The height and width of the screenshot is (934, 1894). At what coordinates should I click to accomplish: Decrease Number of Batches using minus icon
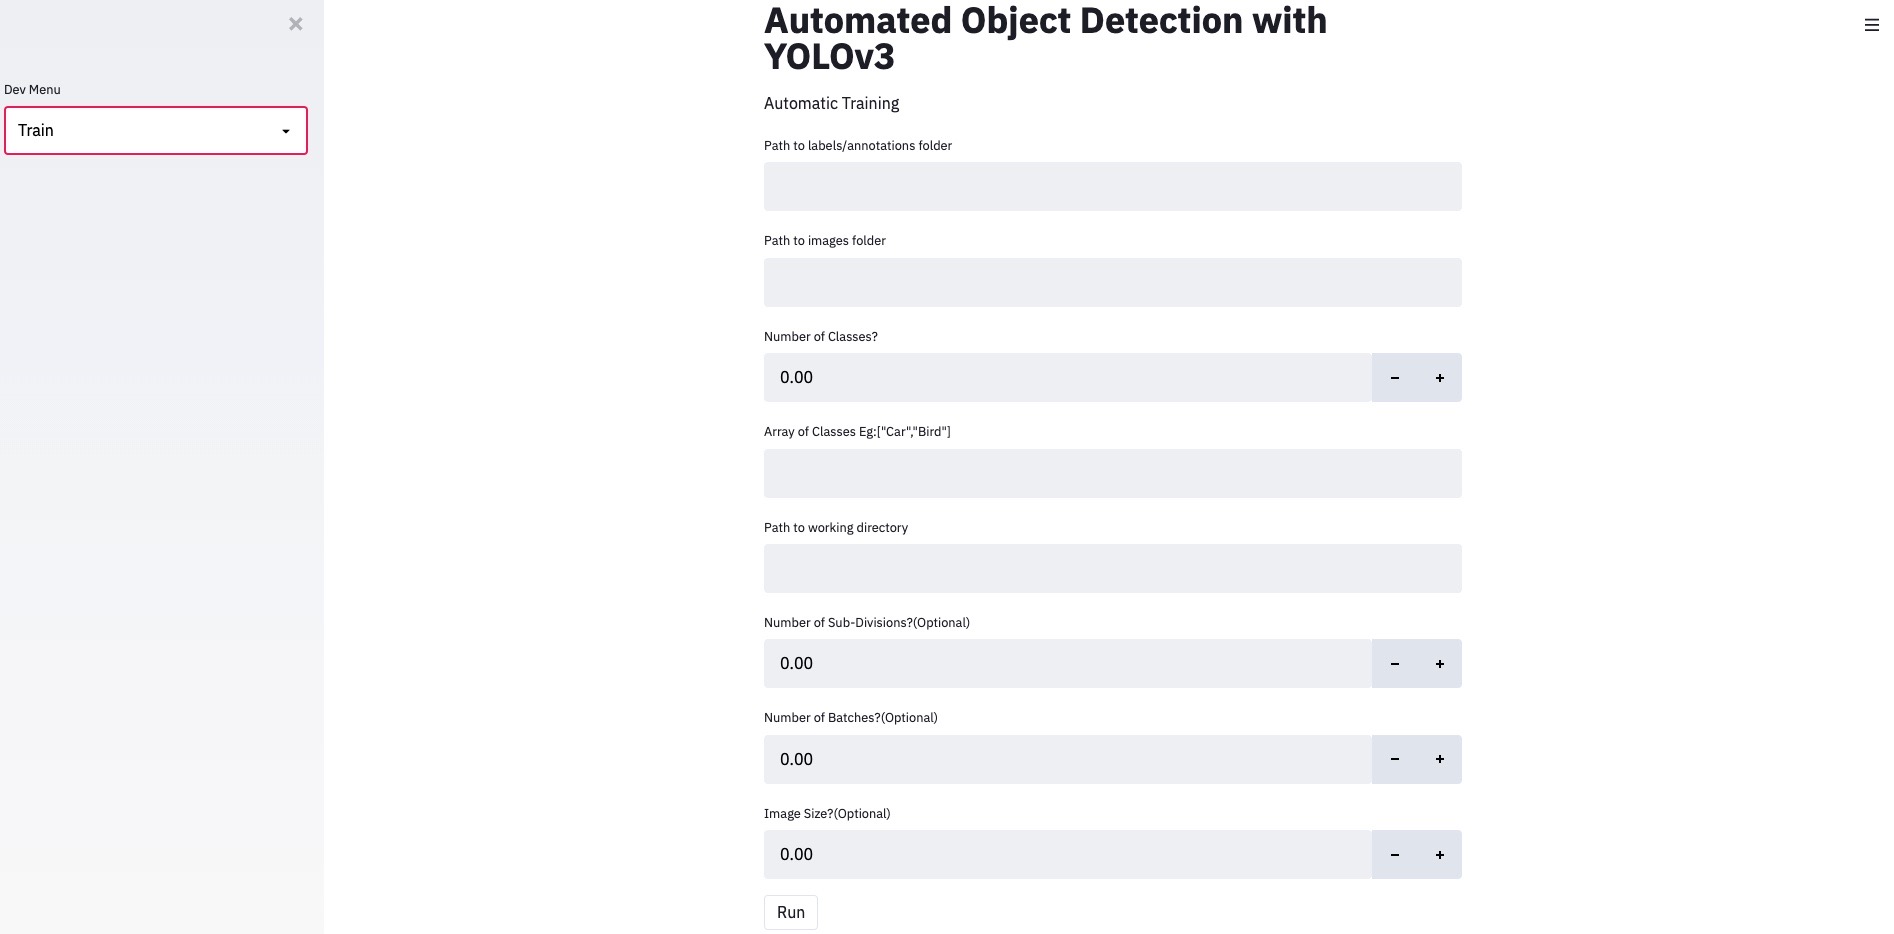pos(1394,759)
